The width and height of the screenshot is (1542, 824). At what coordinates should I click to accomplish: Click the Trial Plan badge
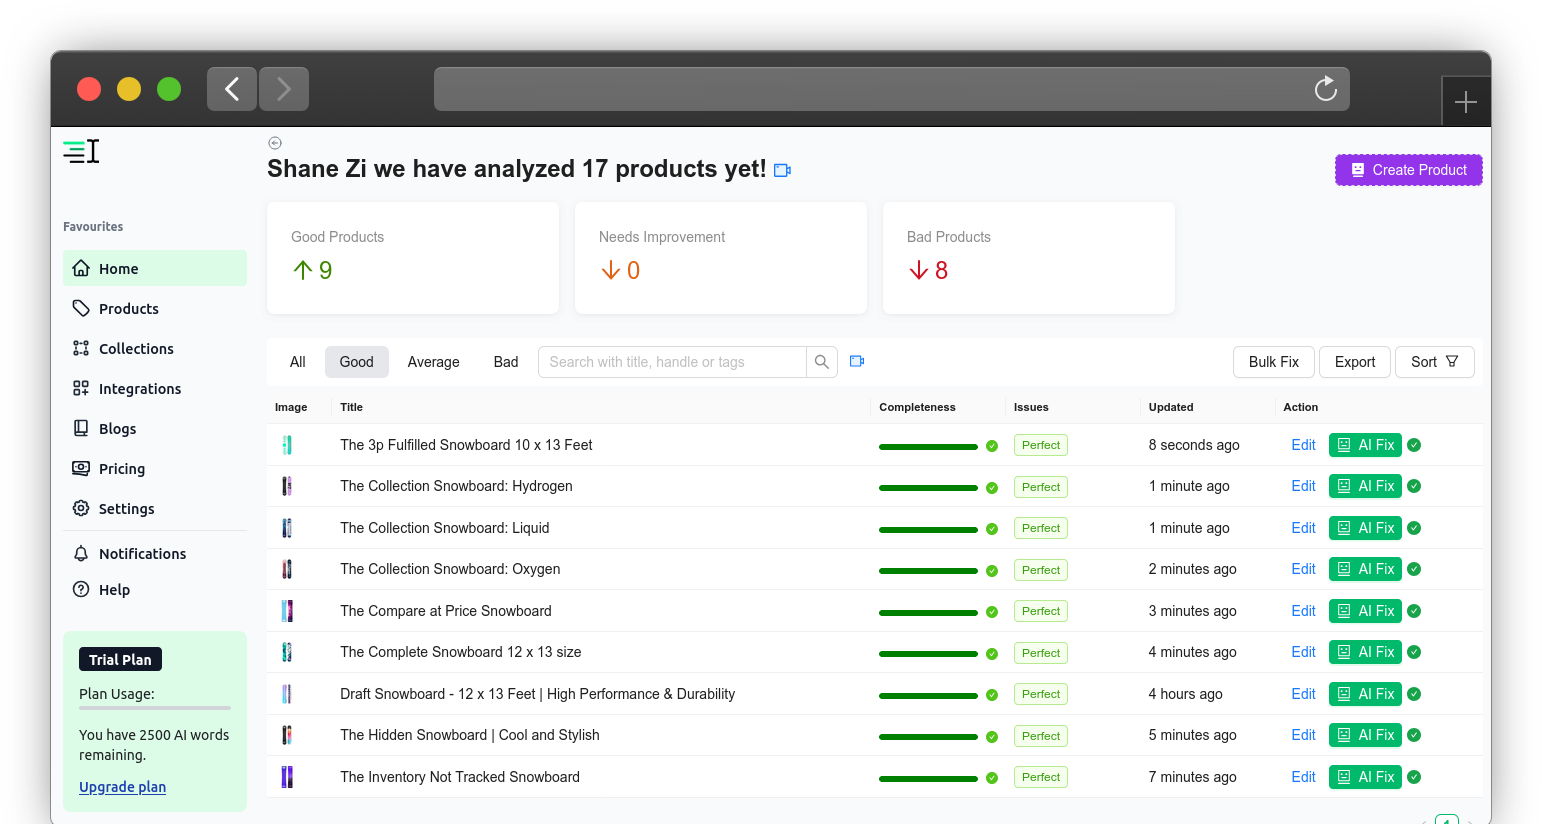(120, 659)
